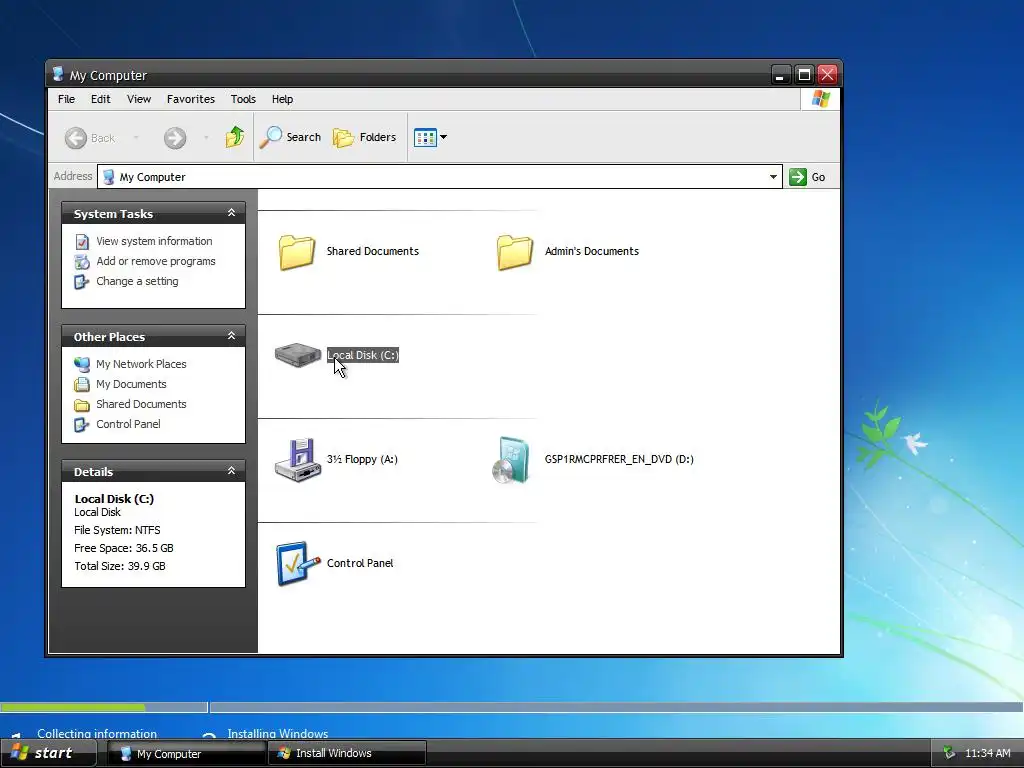Select the Local Disk (C:) label
The width and height of the screenshot is (1024, 768).
pyautogui.click(x=362, y=355)
